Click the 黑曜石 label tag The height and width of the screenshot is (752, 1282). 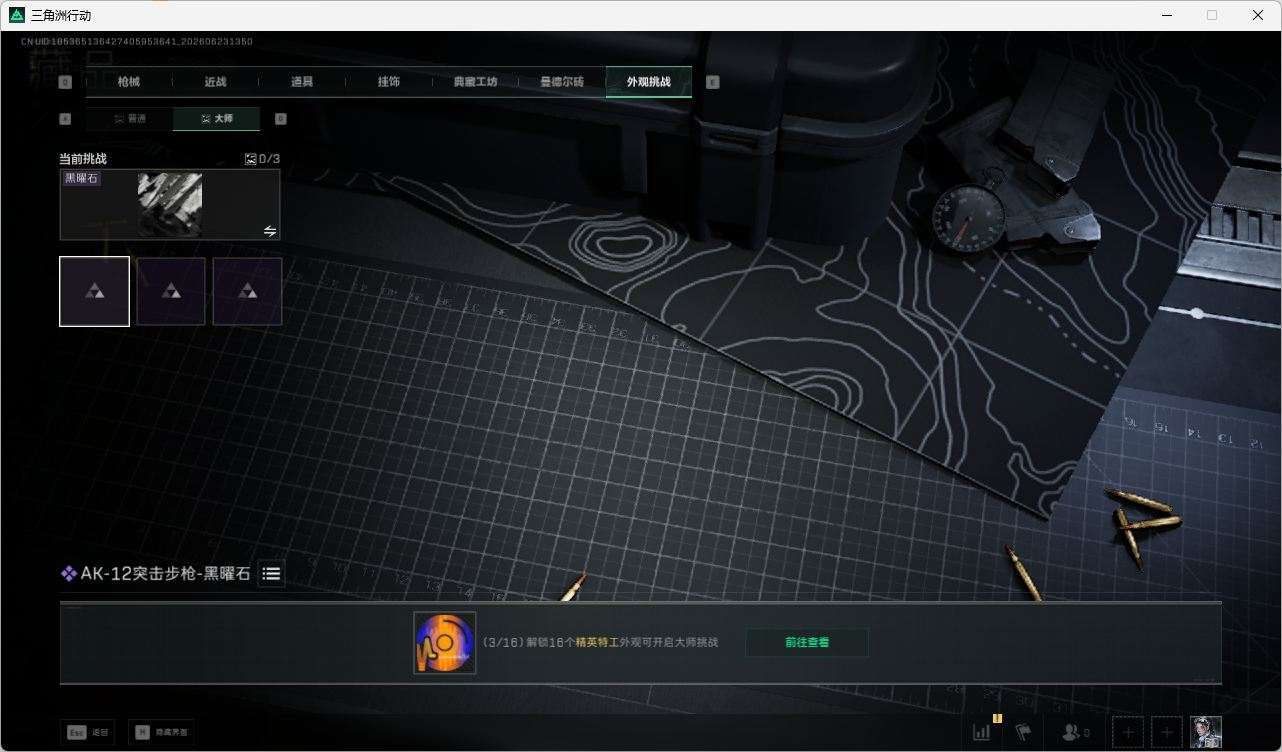click(x=81, y=178)
